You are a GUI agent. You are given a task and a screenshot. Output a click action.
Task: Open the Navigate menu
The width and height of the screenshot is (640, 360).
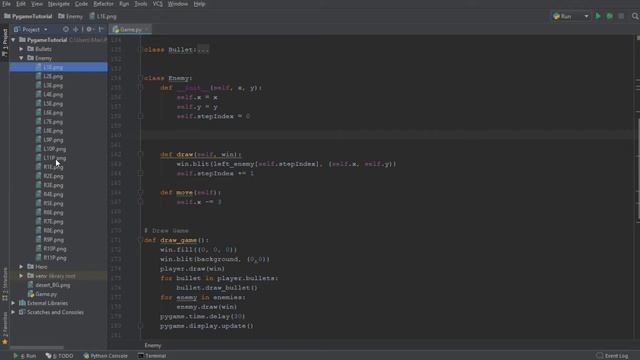tap(59, 4)
